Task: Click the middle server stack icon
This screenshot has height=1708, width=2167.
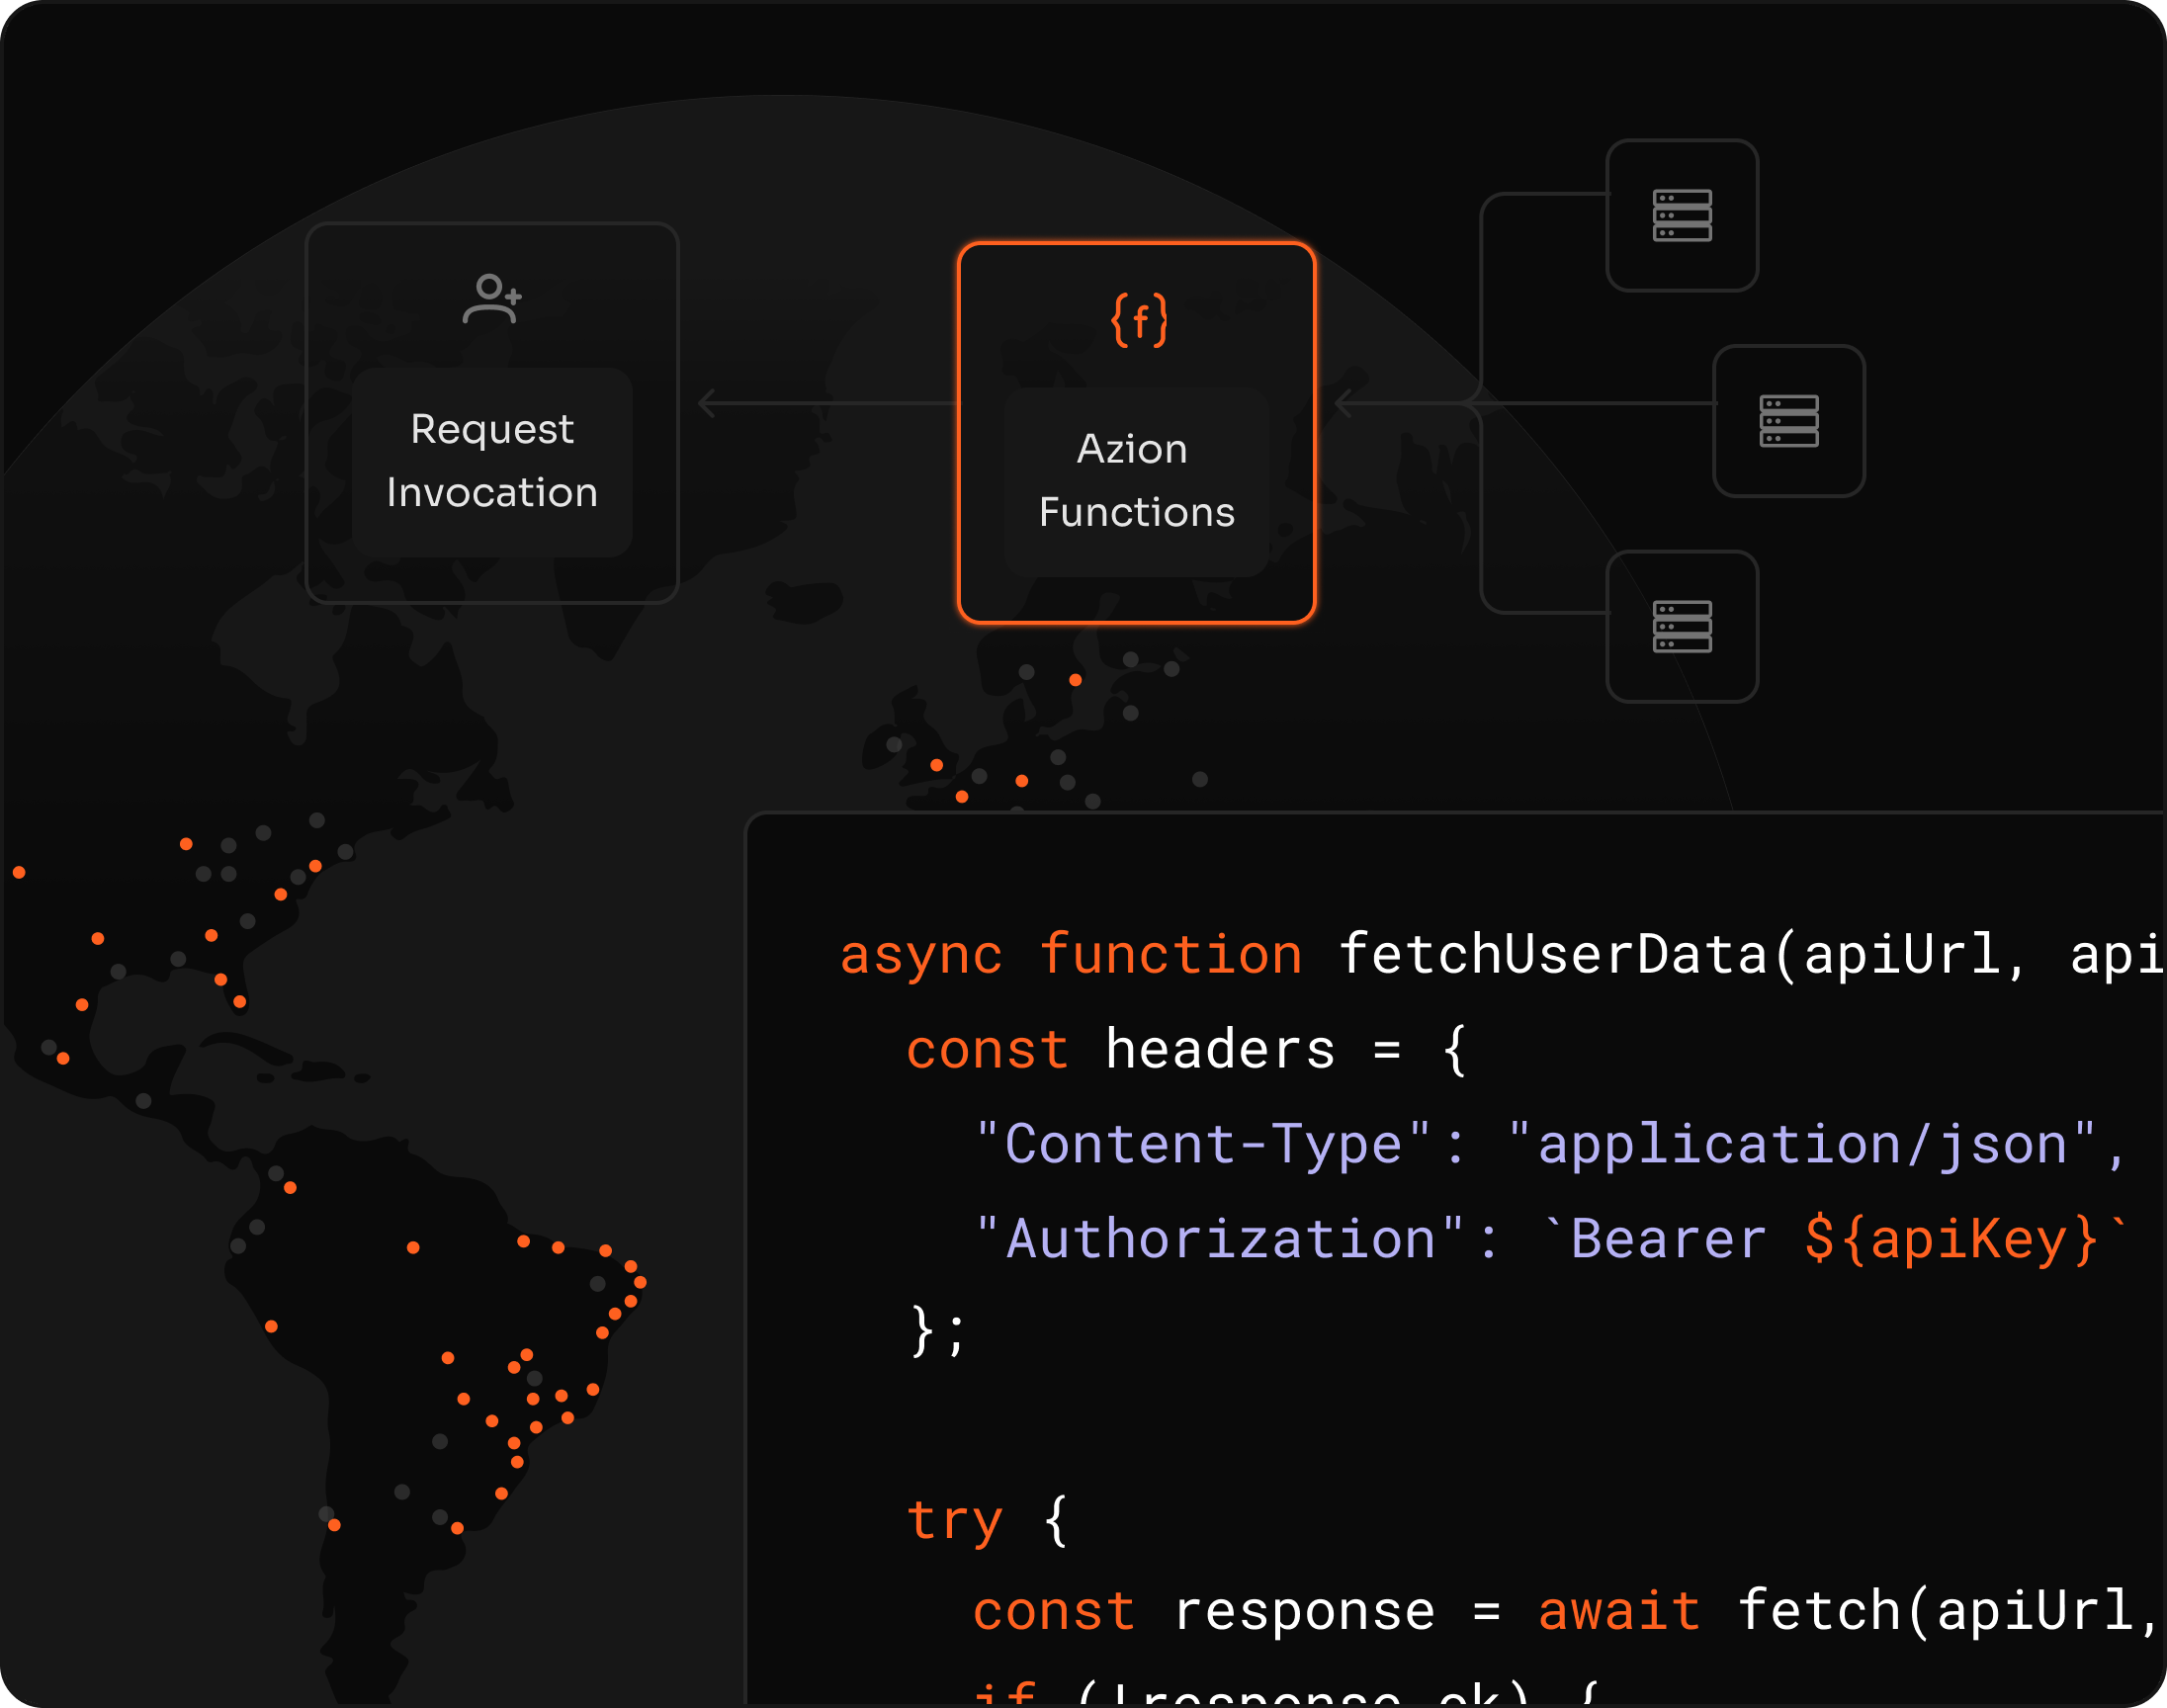Action: point(1788,421)
